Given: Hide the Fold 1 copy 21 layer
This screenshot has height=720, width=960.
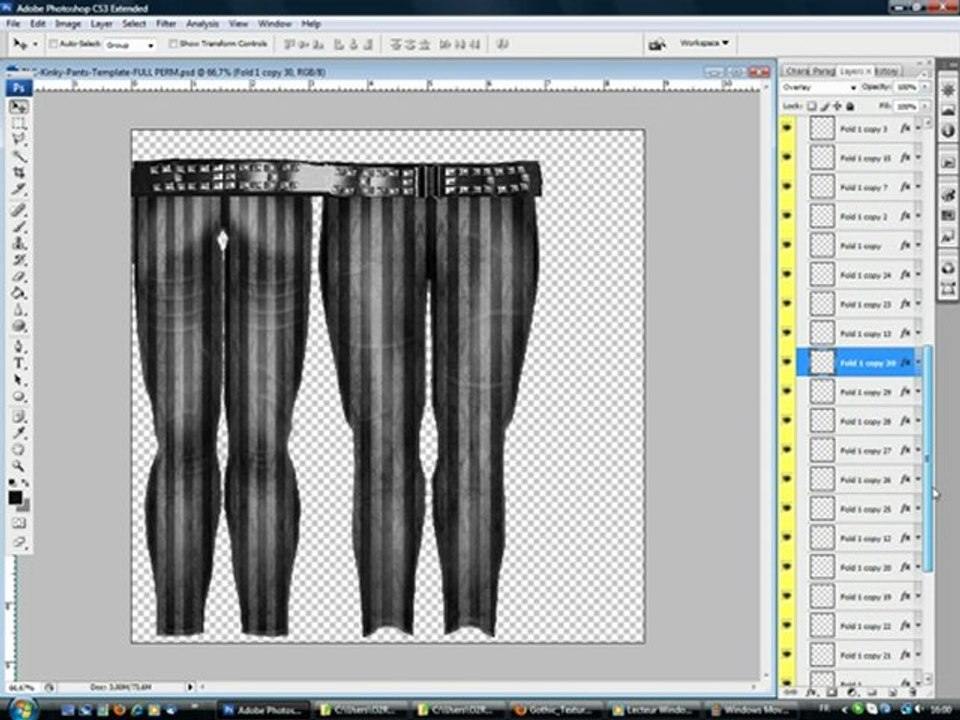Looking at the screenshot, I should pos(787,654).
